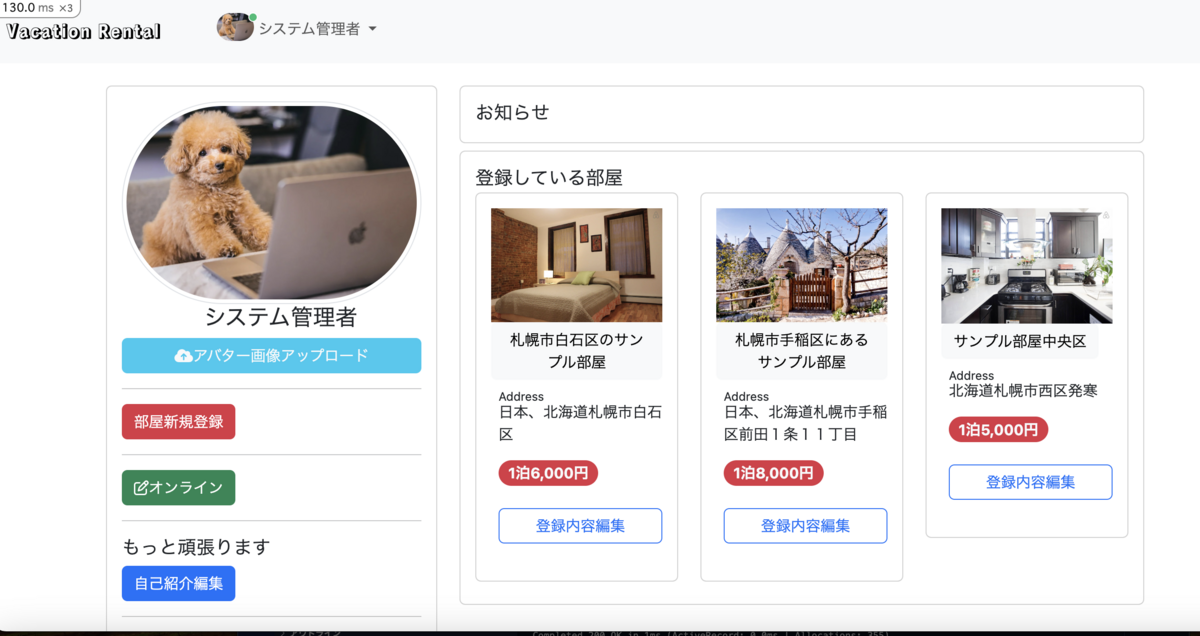Upload avatar with アバター画像アップロード button
Screen dimensions: 1200x636
coord(271,356)
